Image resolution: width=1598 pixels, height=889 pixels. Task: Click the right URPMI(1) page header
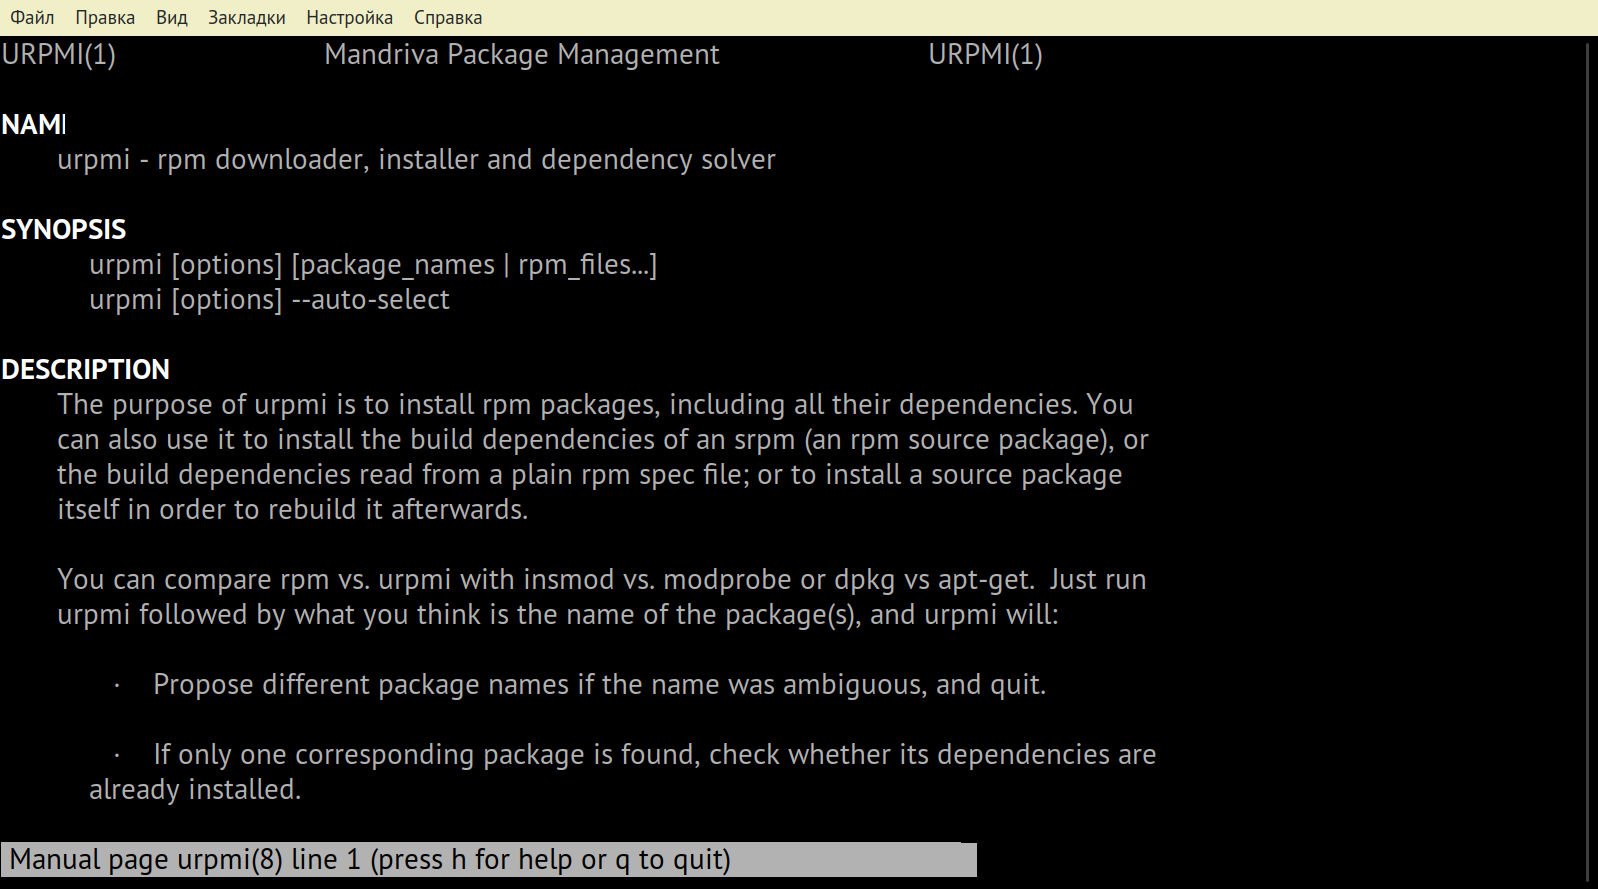click(985, 54)
